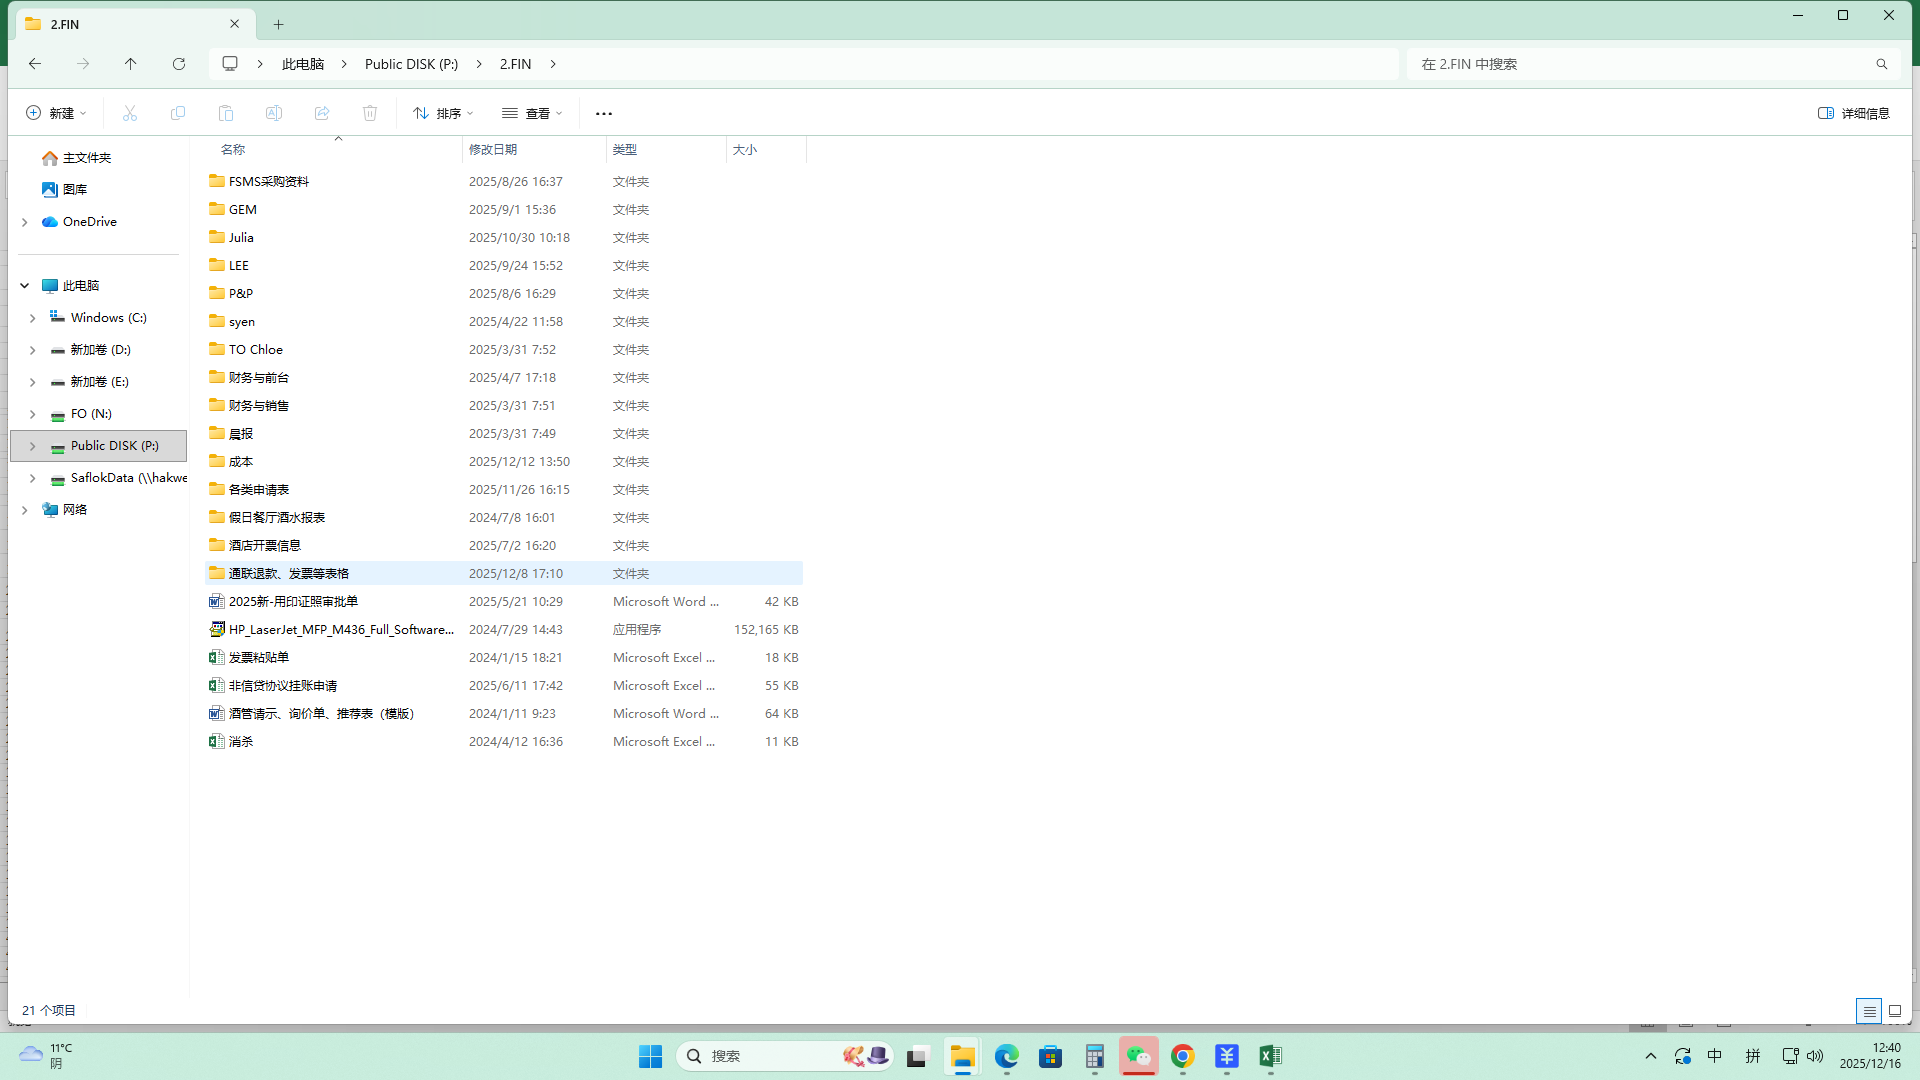Add a new tab with plus button
Viewport: 1920px width, 1080px height.
(279, 24)
